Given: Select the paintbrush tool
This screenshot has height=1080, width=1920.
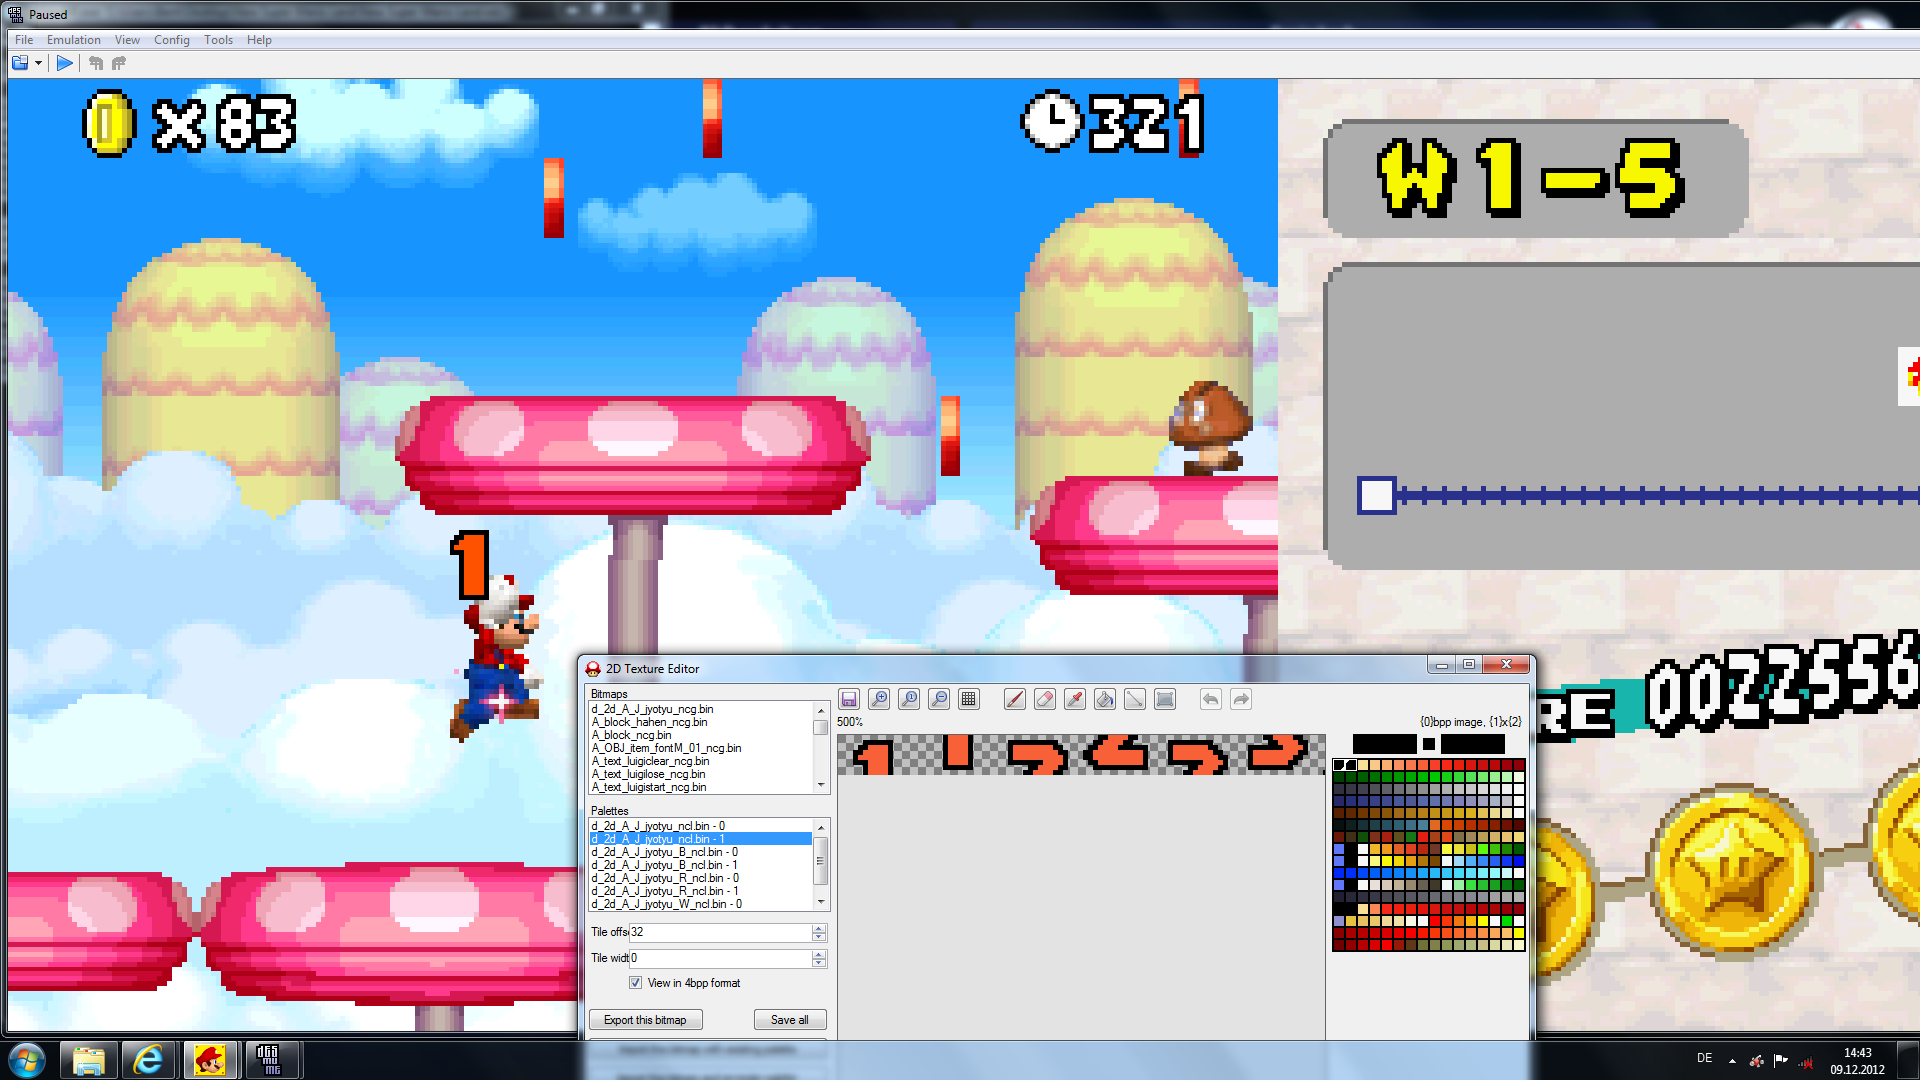Looking at the screenshot, I should [x=1014, y=699].
